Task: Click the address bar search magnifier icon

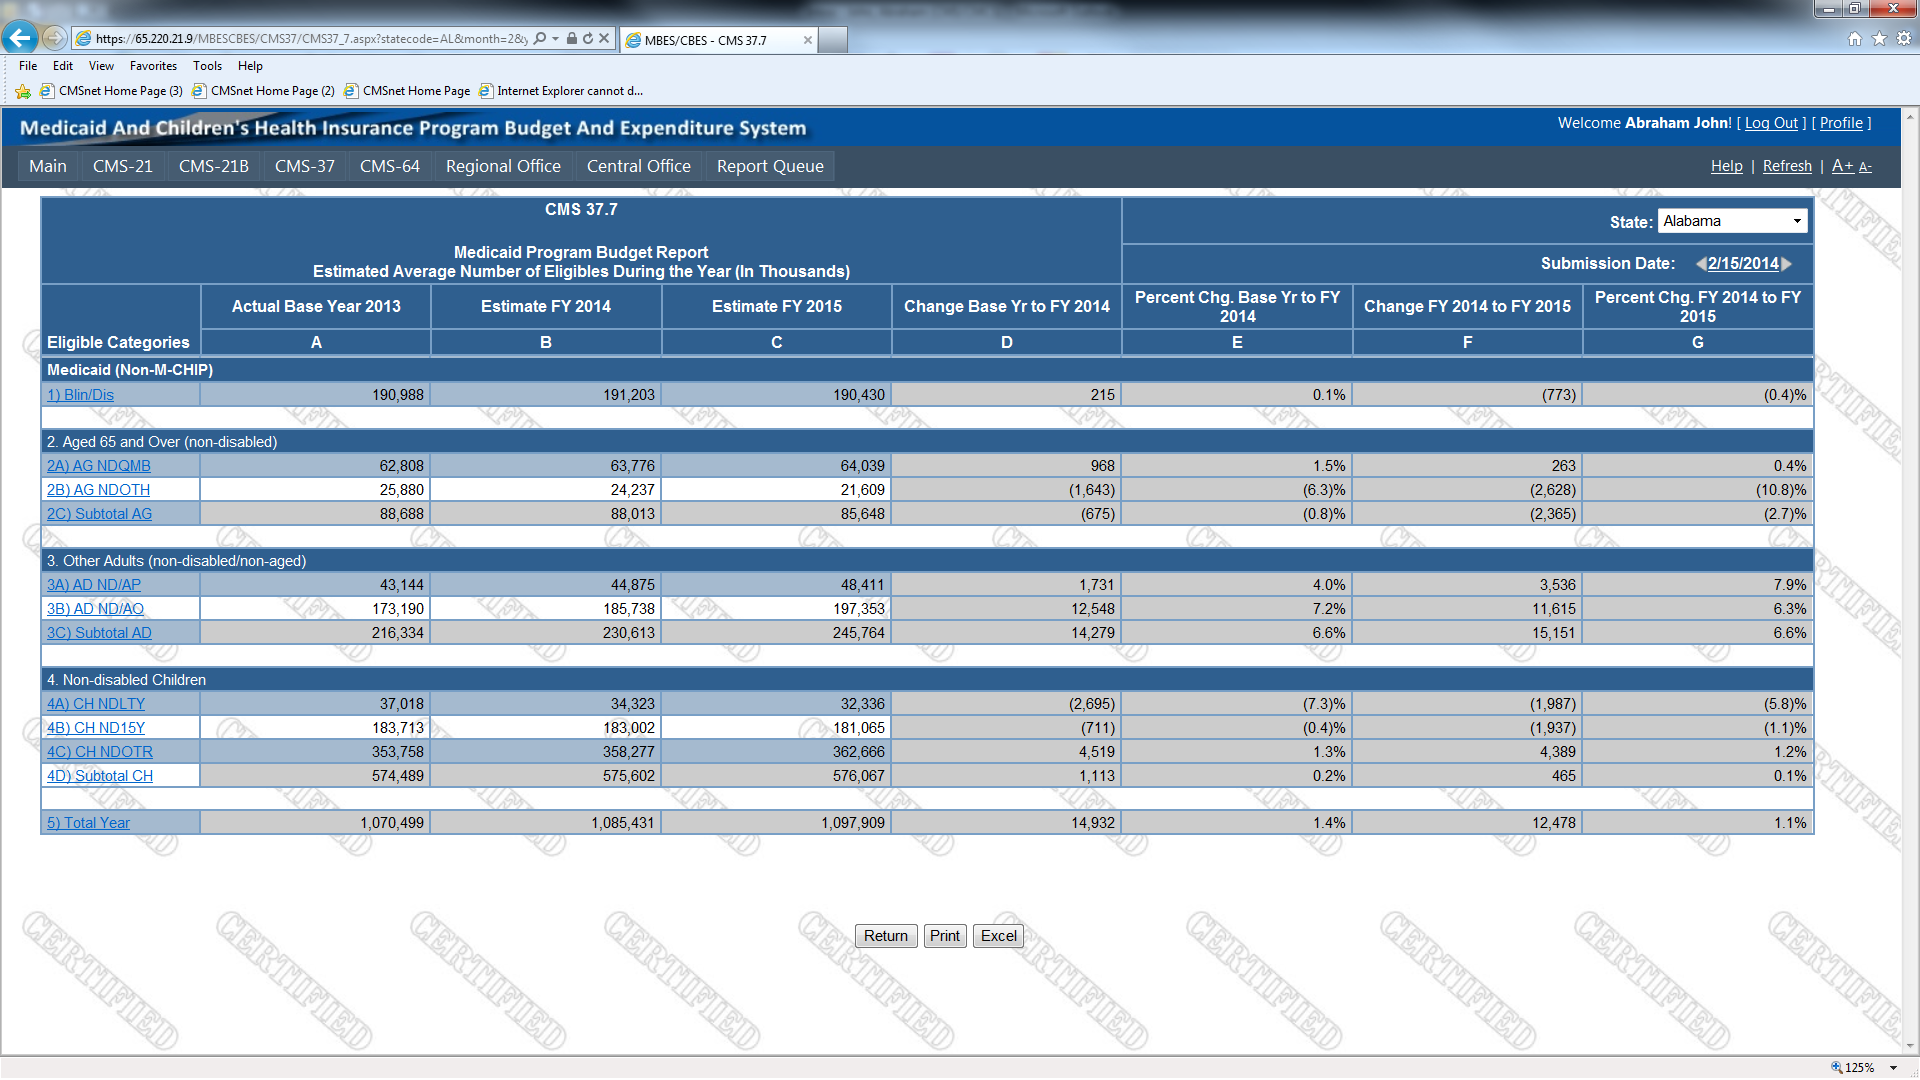Action: click(x=540, y=39)
